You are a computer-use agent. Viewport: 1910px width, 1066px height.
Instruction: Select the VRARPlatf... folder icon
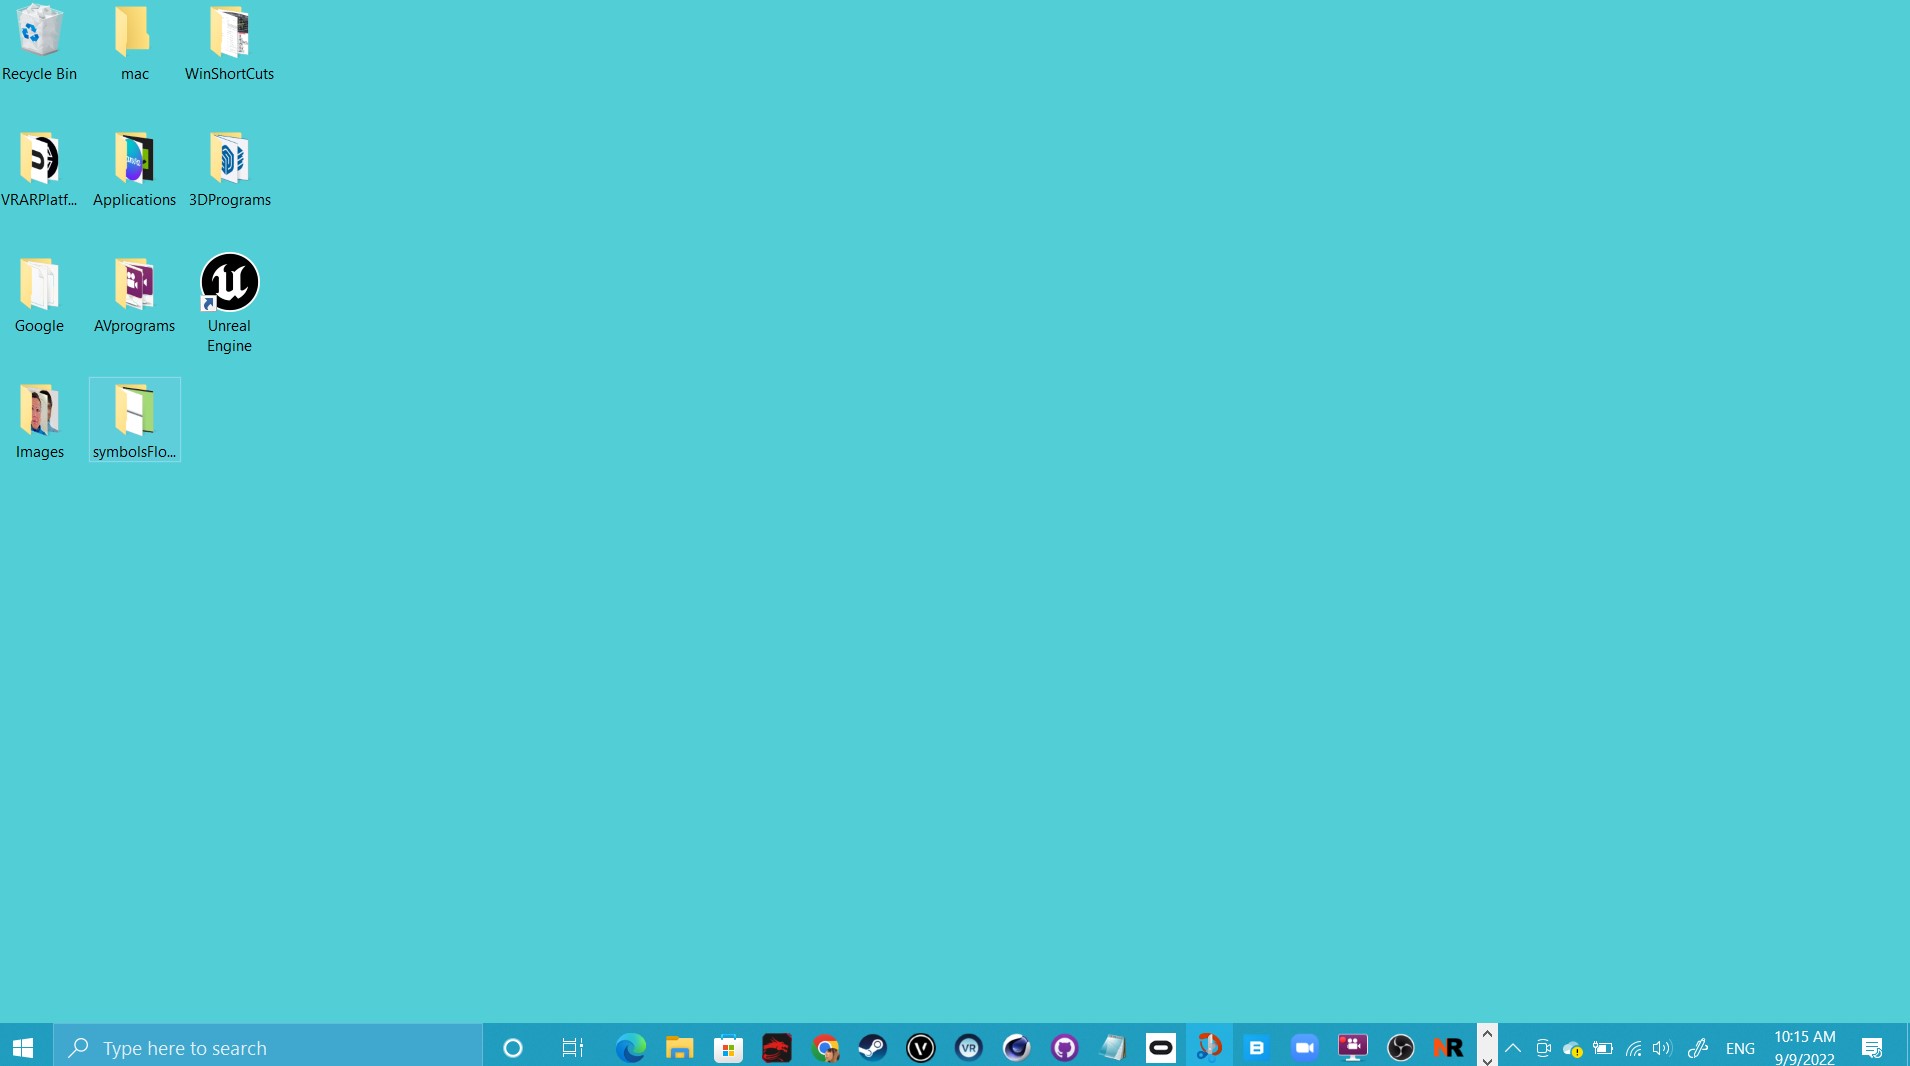[x=39, y=169]
